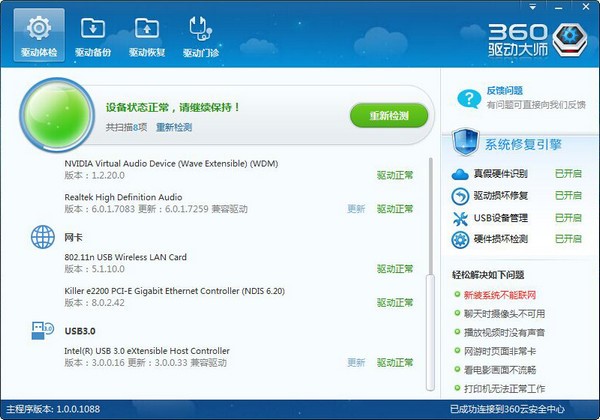Click 更新 for Realtek High Definition Audio

point(356,209)
